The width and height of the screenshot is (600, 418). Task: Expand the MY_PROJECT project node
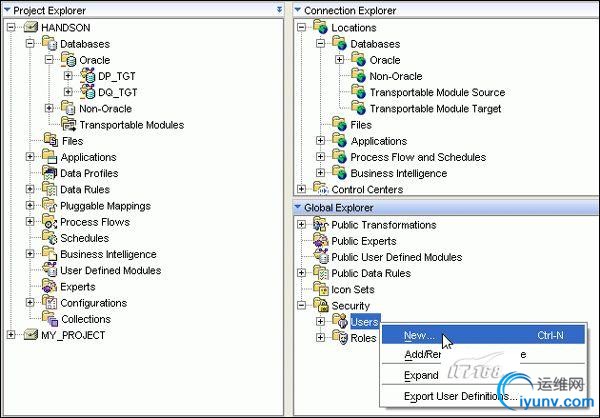tap(11, 335)
